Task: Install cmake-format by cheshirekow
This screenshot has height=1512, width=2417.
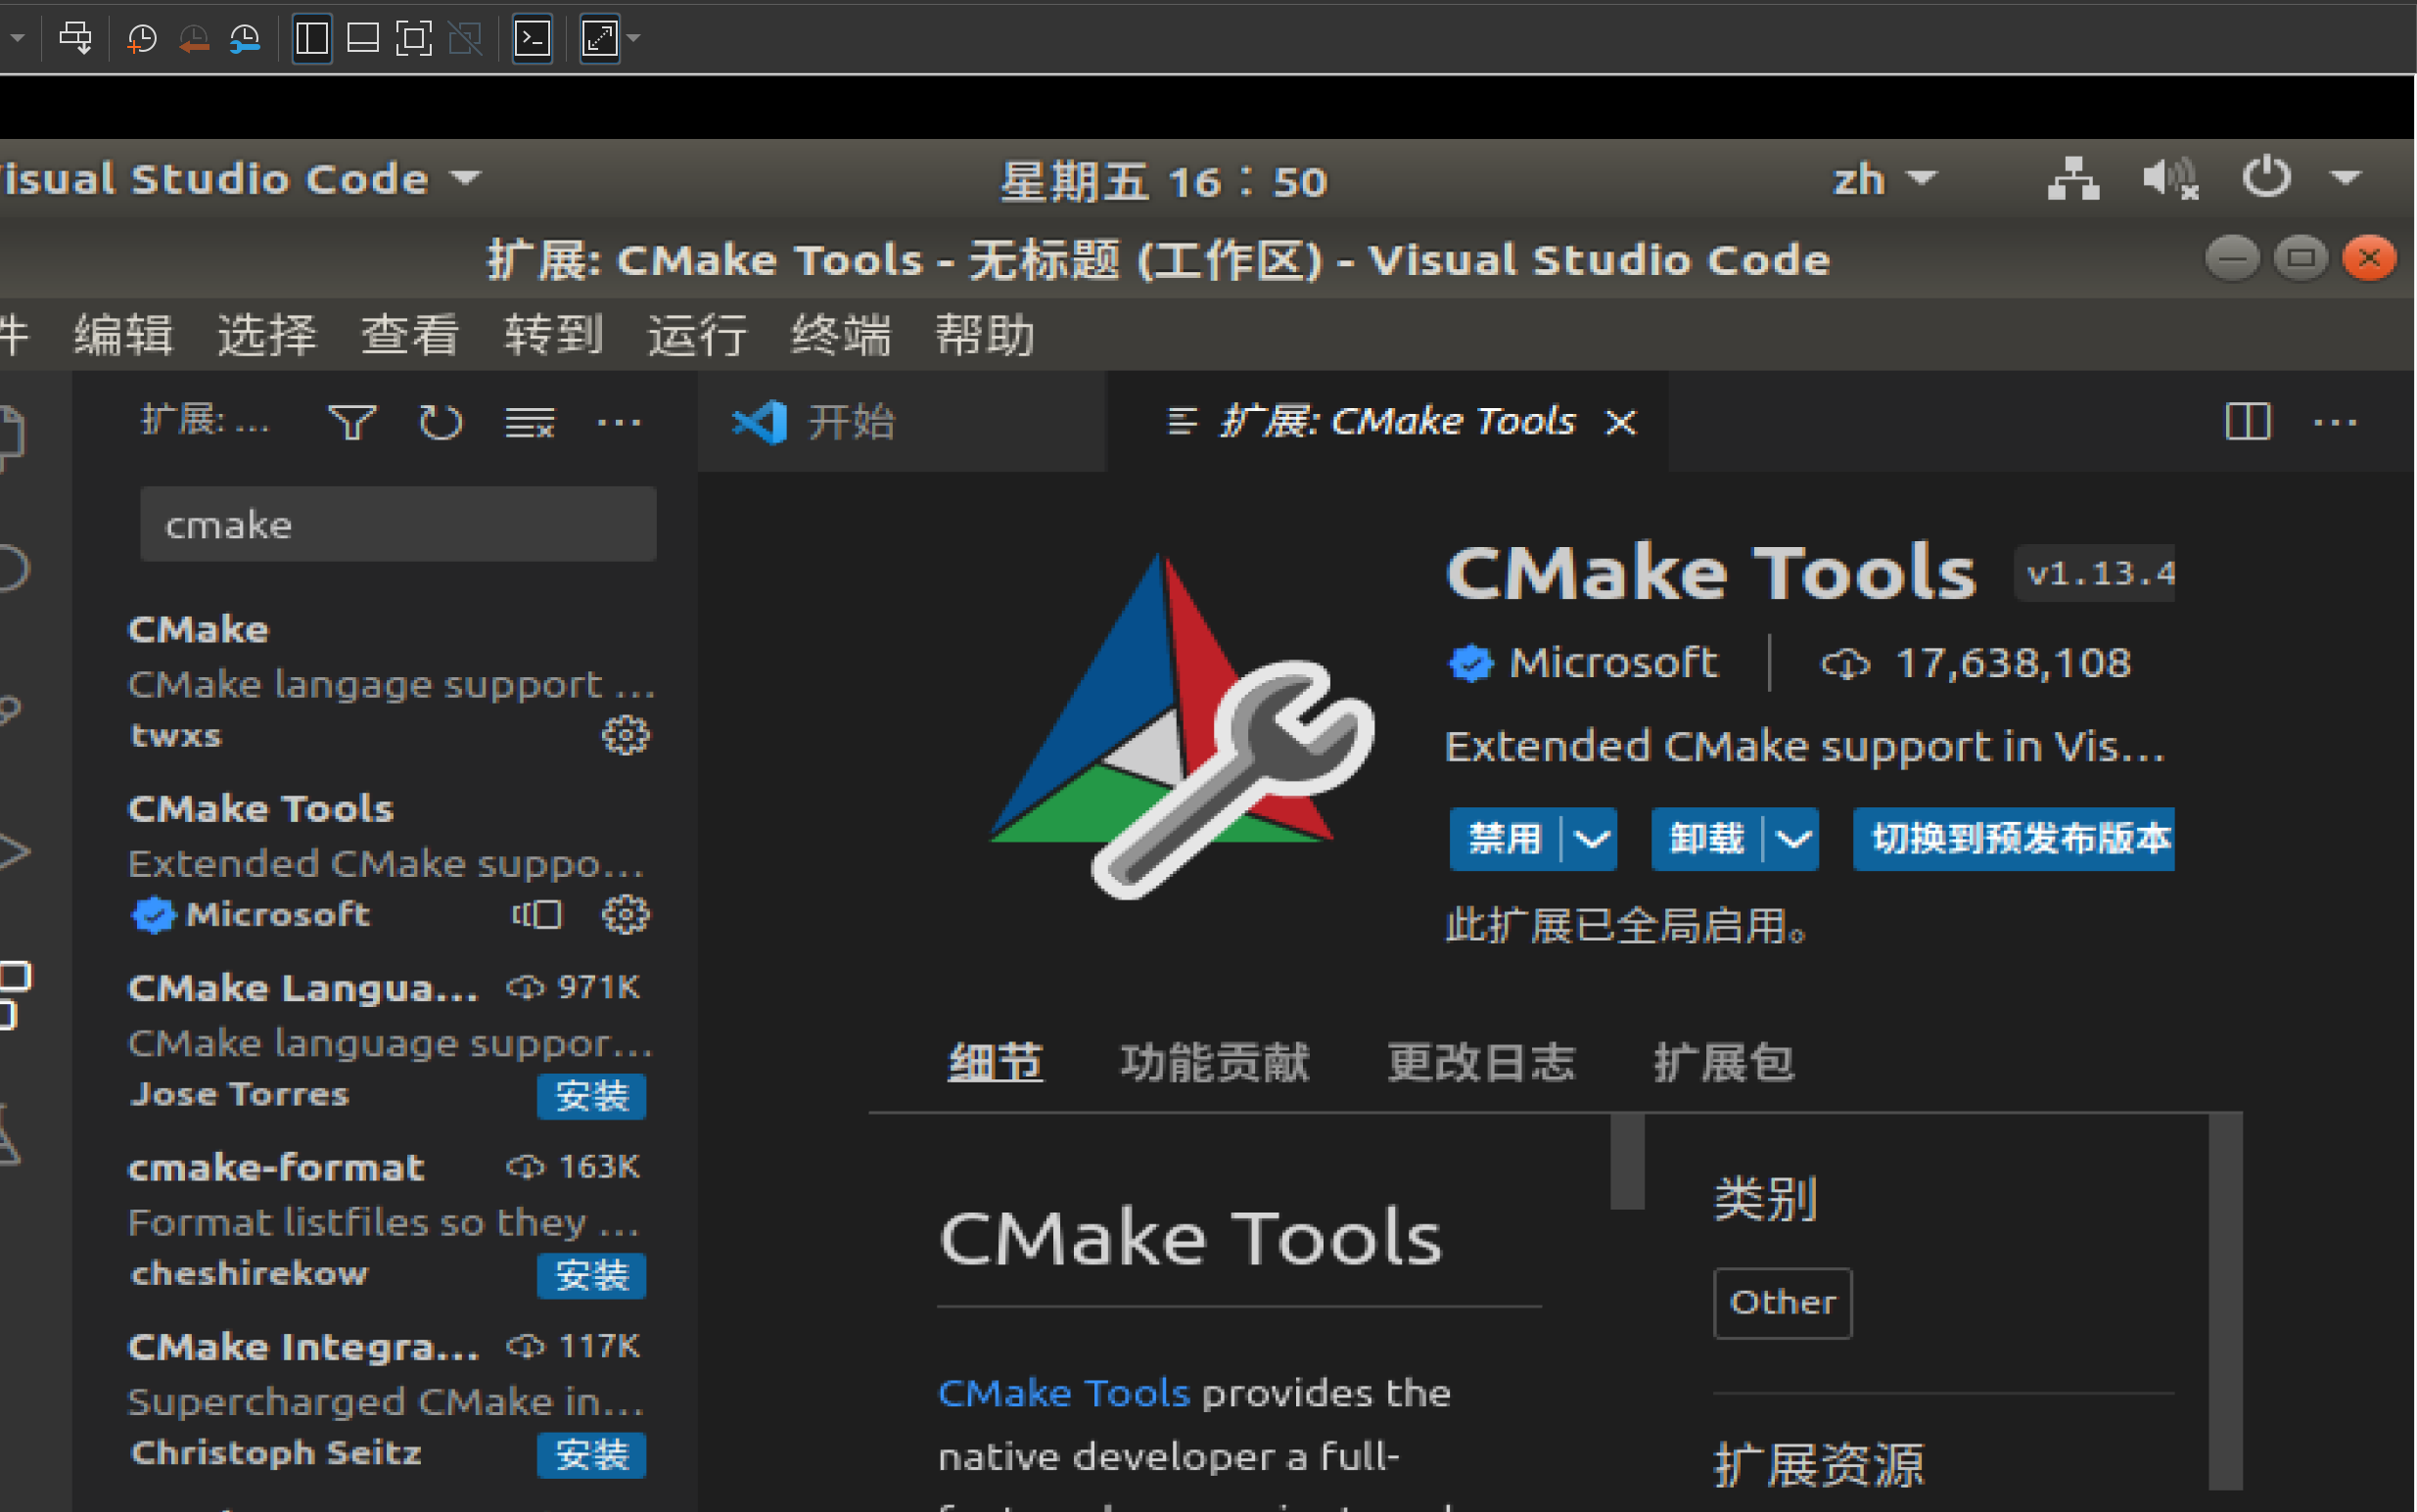Action: pos(591,1275)
